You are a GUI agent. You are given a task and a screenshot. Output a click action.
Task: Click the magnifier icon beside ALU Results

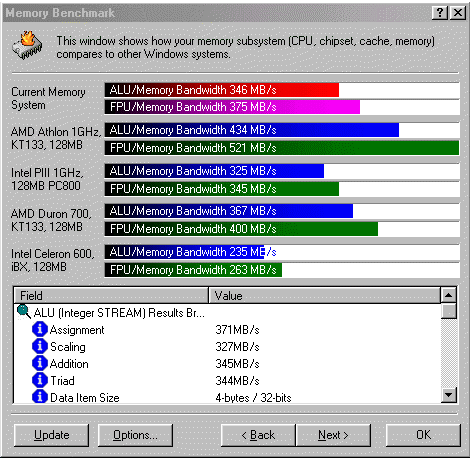(24, 312)
